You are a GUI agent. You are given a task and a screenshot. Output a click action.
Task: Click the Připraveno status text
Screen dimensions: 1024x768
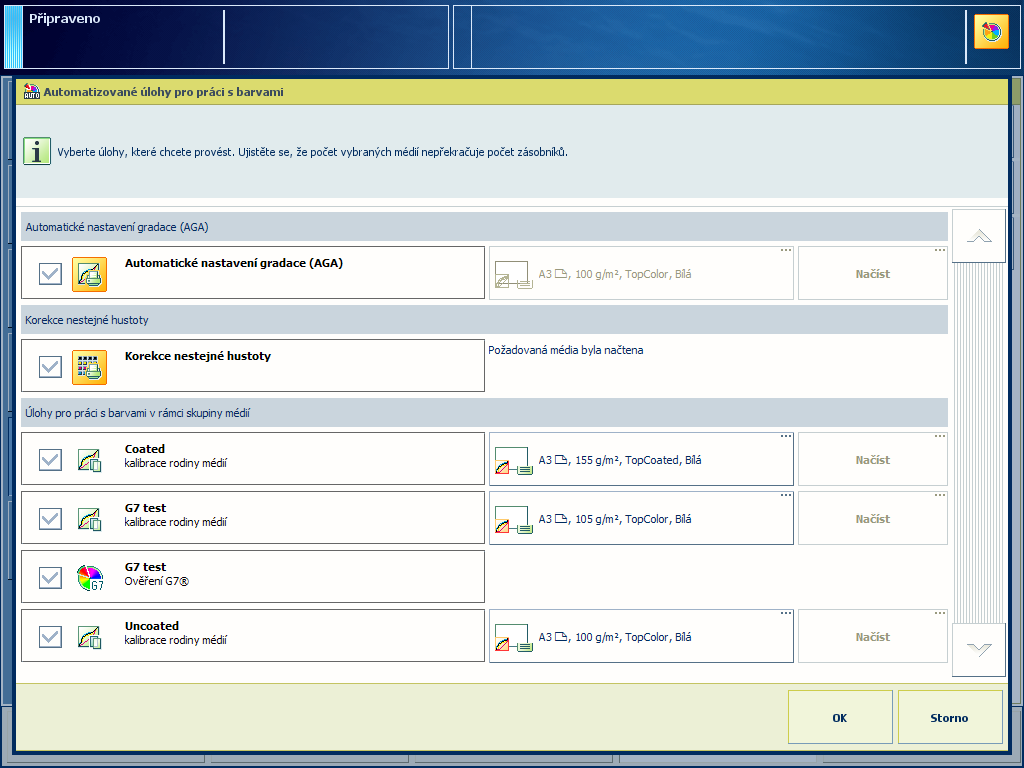65,18
